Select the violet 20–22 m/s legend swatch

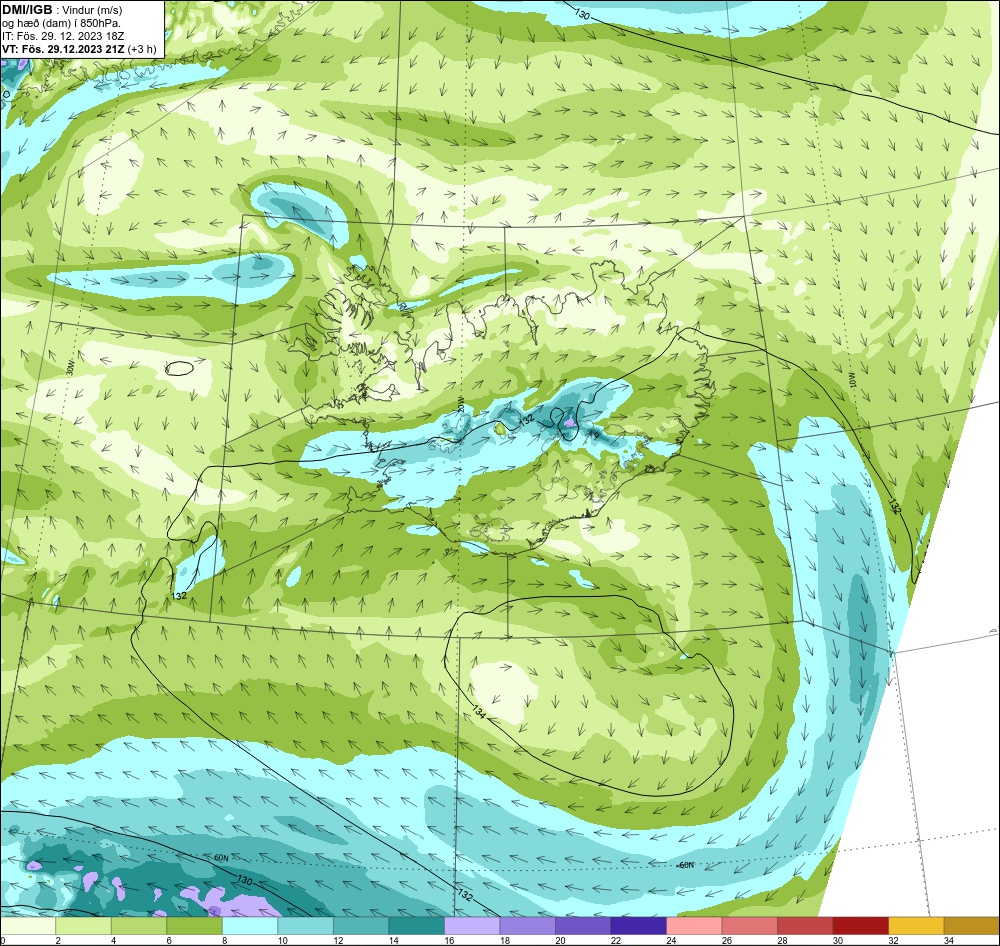583,926
